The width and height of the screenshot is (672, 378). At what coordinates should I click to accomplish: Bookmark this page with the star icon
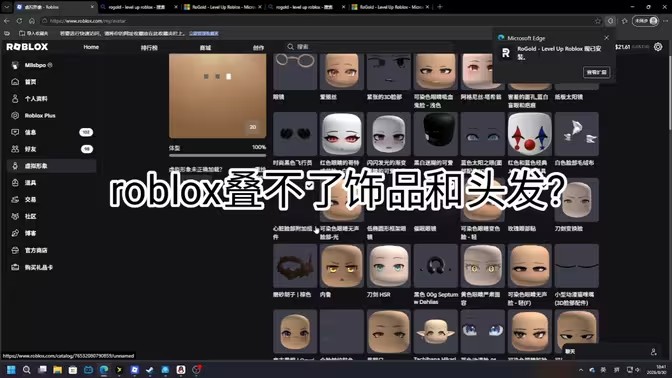(597, 21)
